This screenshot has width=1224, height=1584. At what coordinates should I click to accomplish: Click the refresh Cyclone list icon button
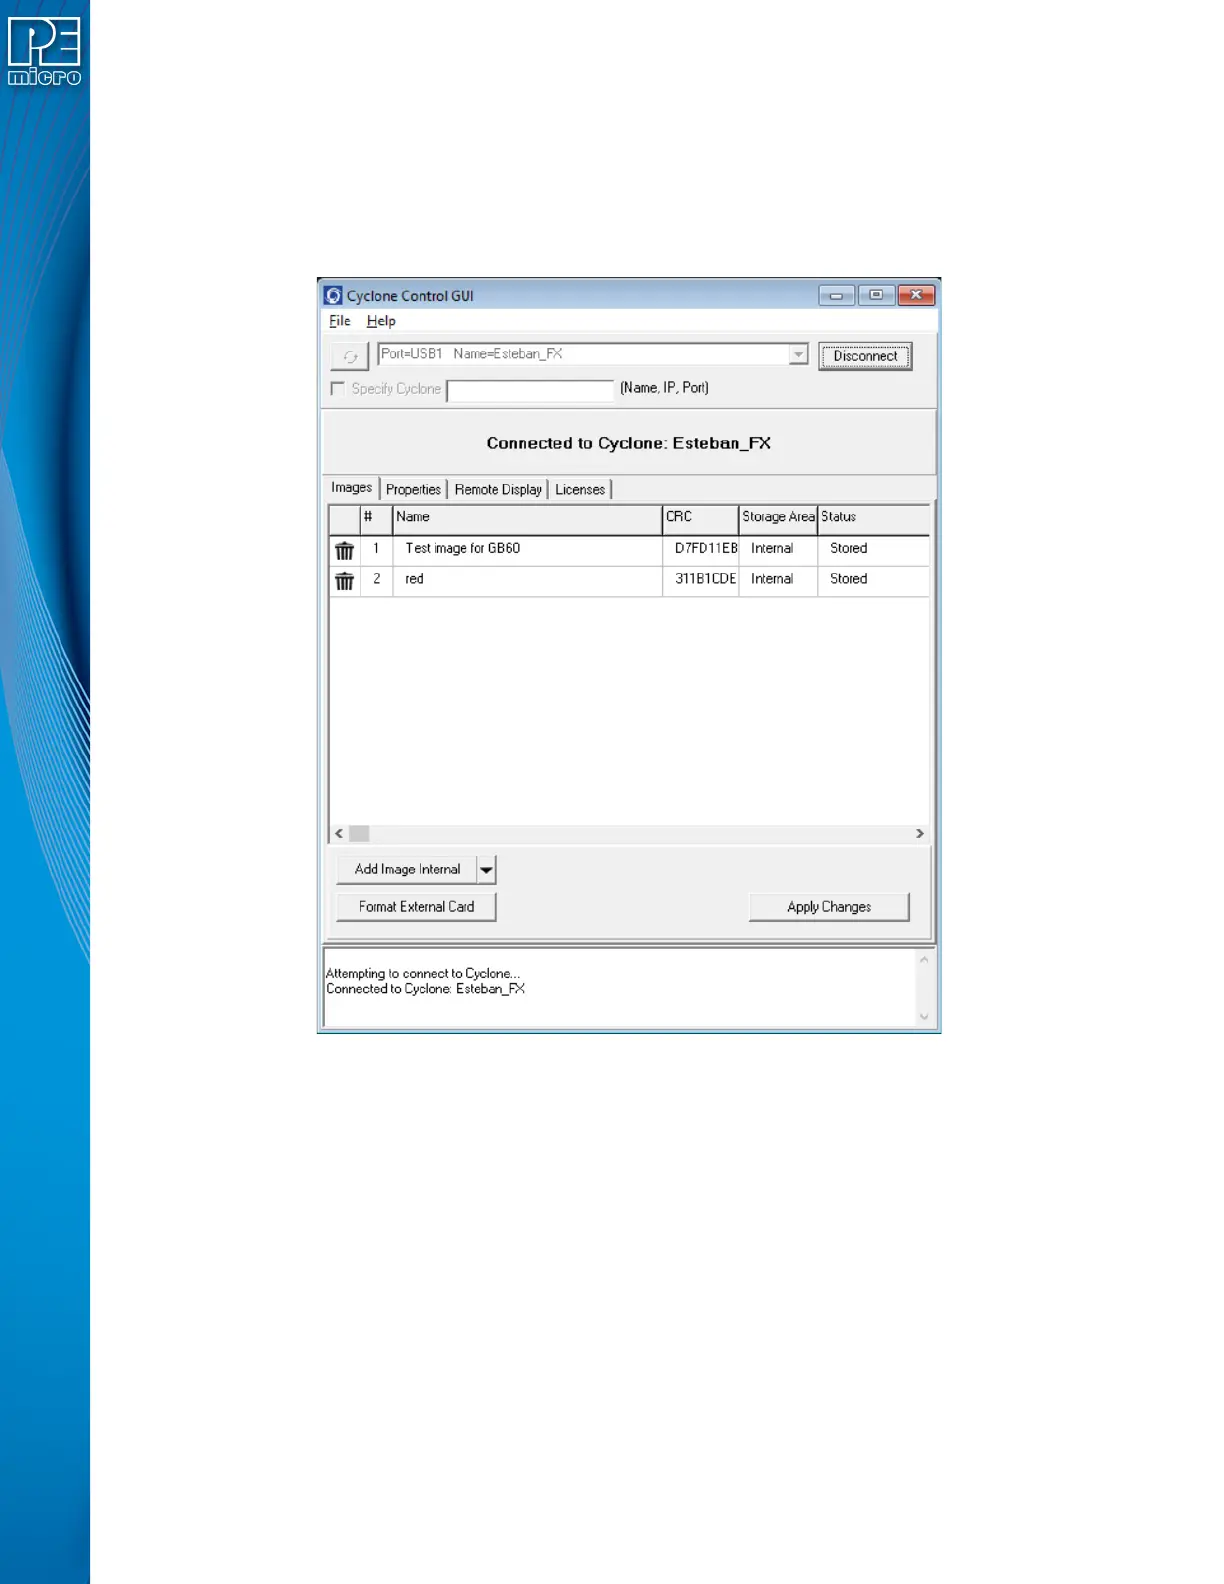(x=350, y=356)
